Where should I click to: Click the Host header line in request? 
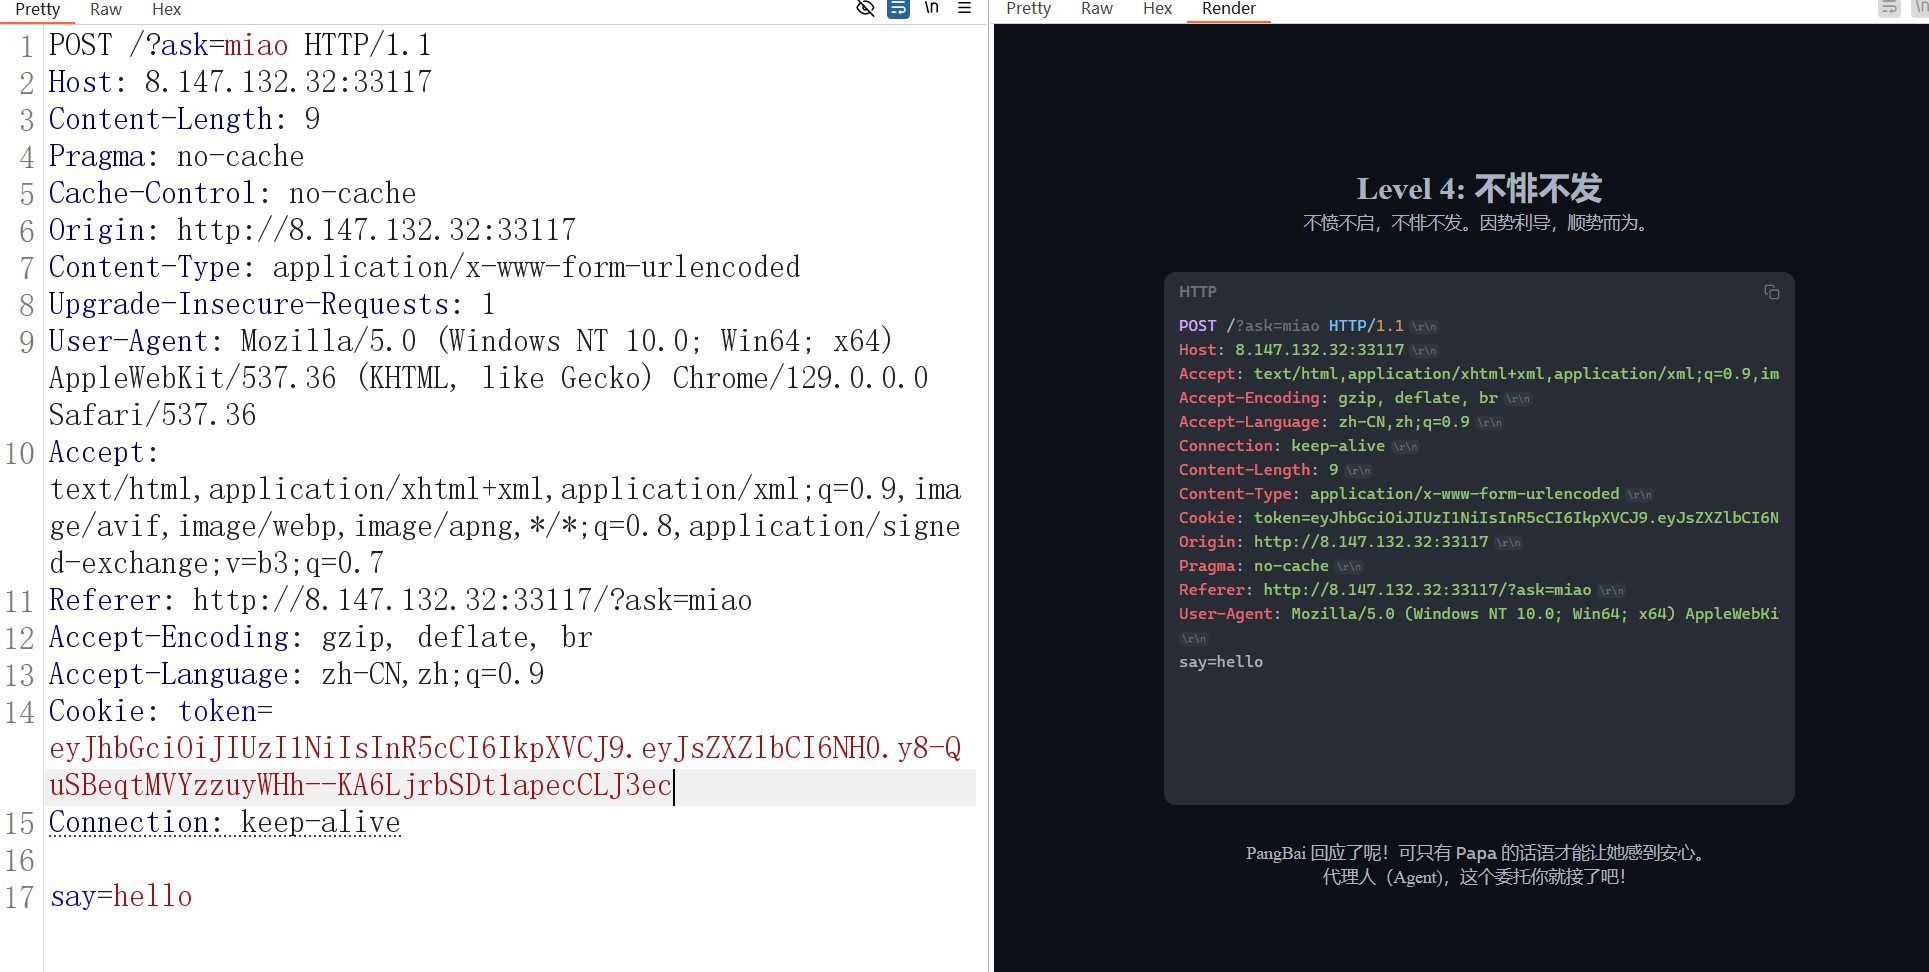click(240, 82)
